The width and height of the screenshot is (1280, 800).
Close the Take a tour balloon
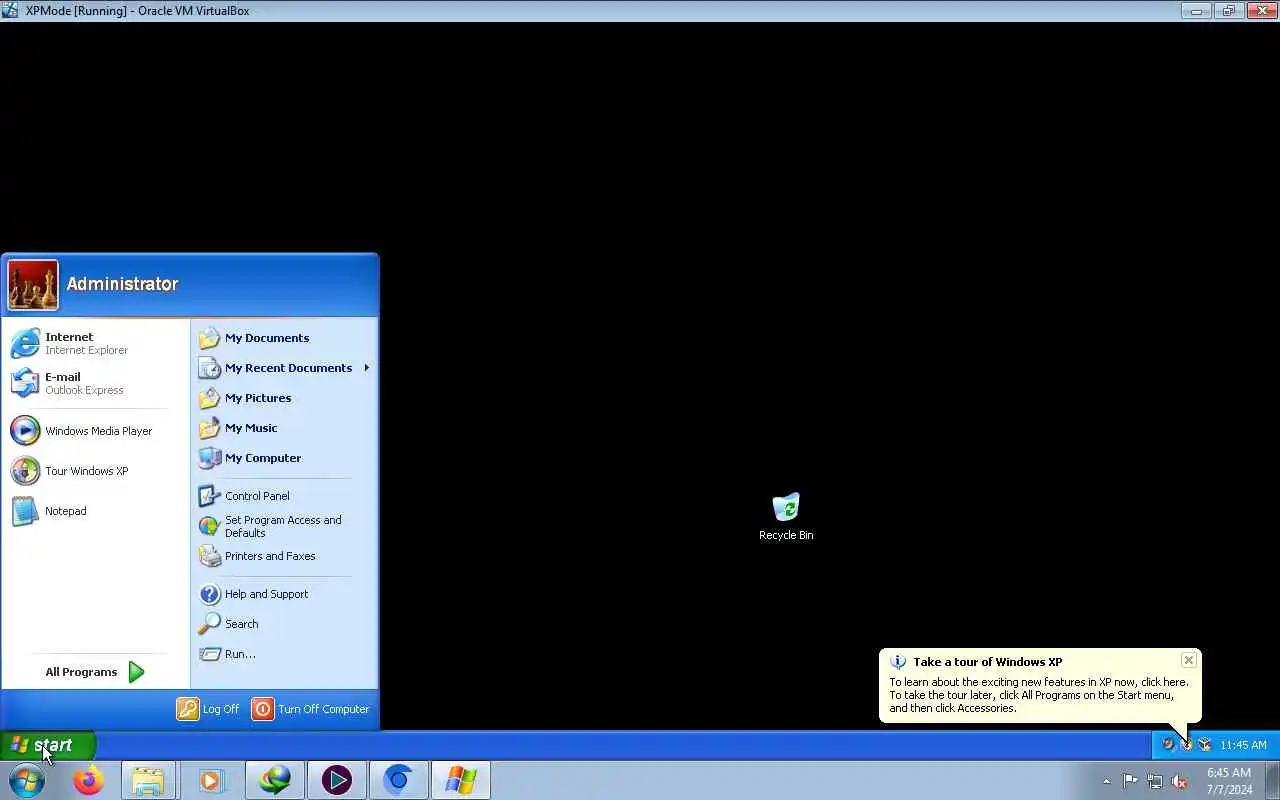point(1188,660)
